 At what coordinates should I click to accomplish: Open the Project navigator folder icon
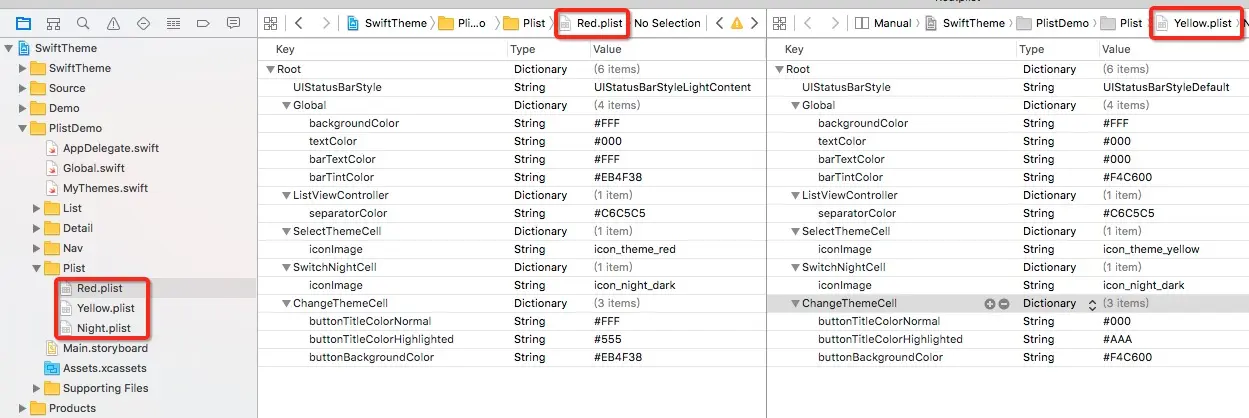[x=23, y=23]
